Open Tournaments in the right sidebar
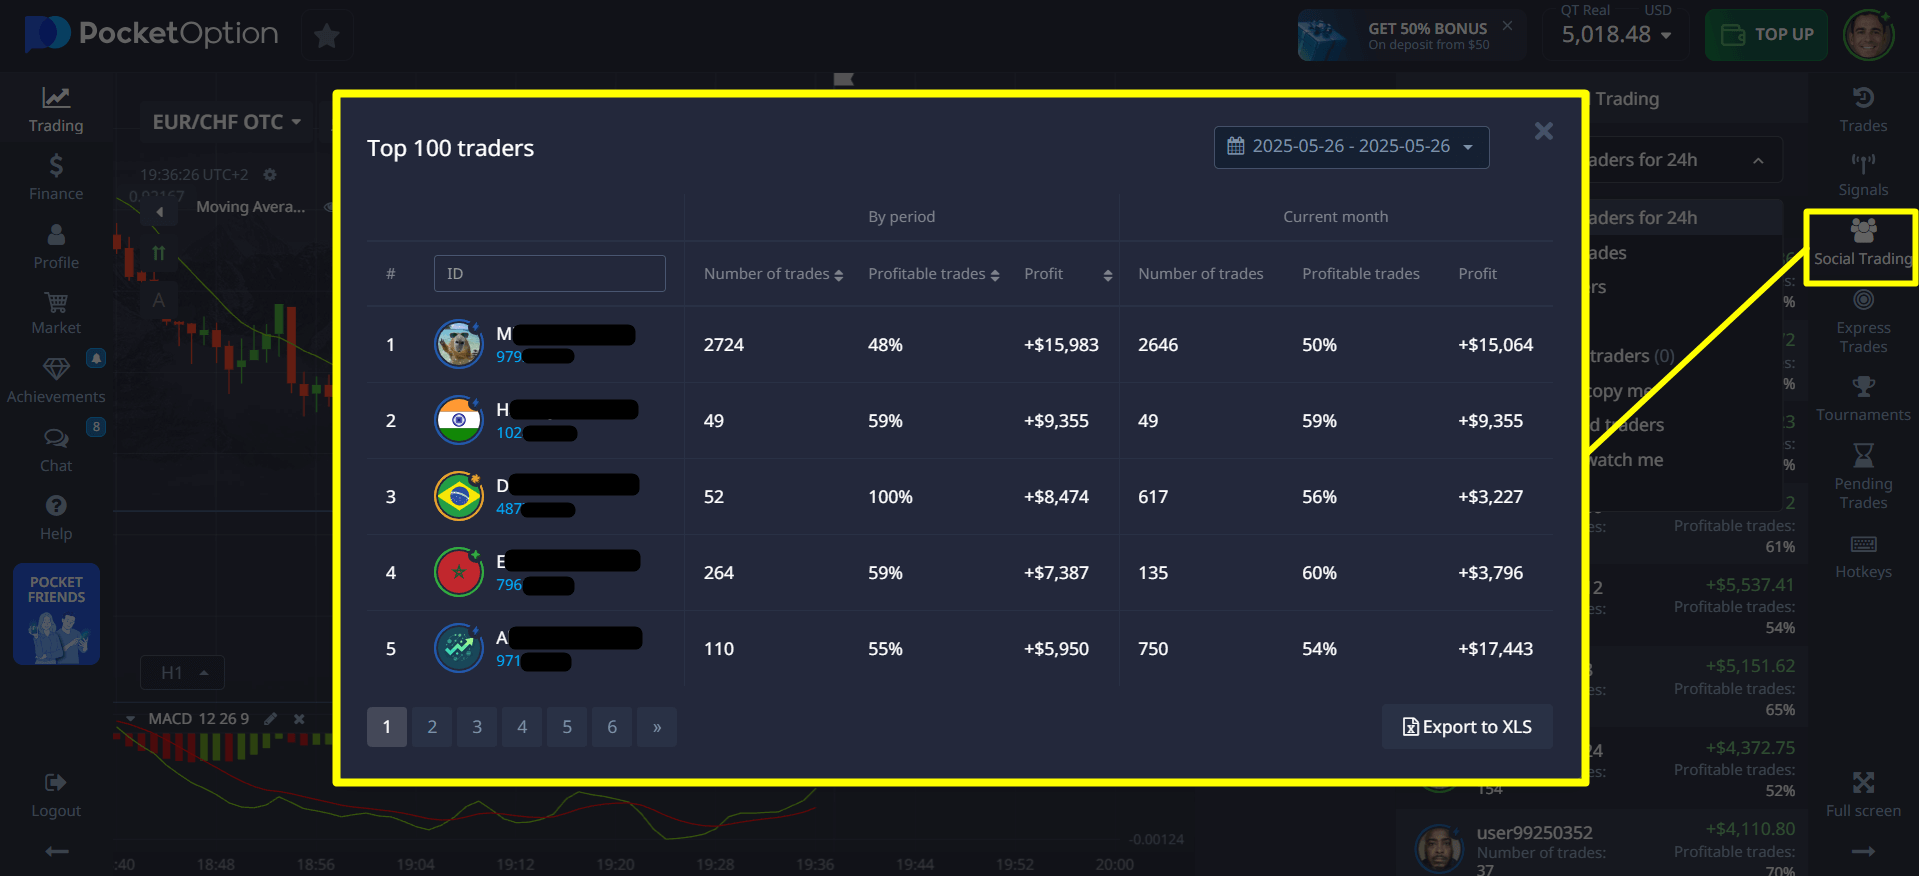Screen dimensions: 1919x876 (1862, 398)
